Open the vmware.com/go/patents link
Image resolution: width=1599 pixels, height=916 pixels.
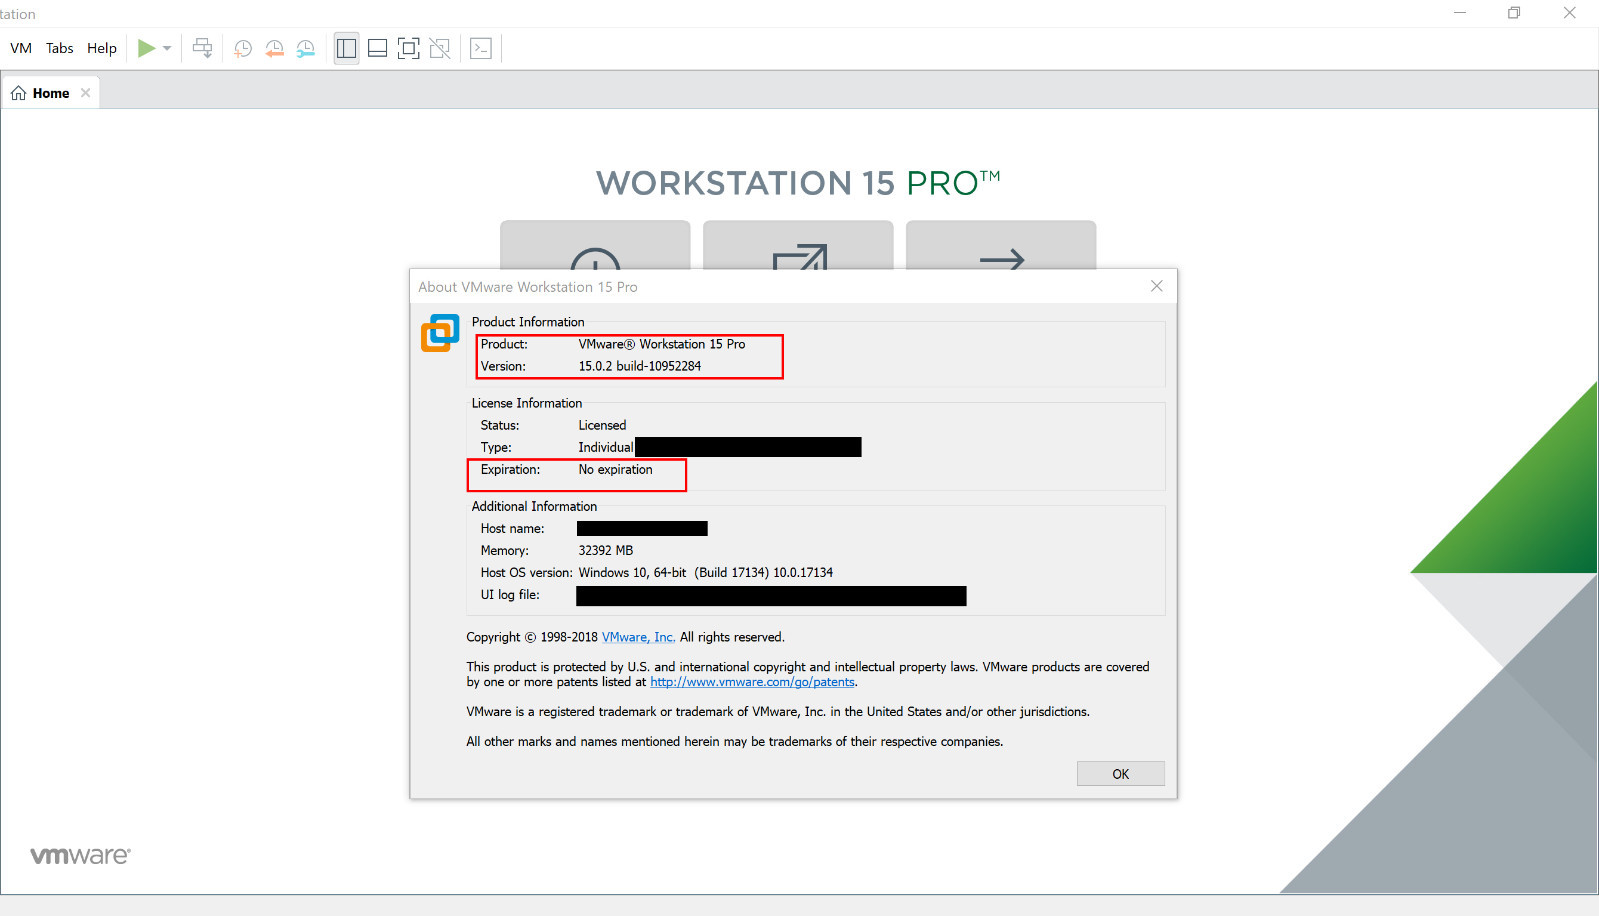752,682
